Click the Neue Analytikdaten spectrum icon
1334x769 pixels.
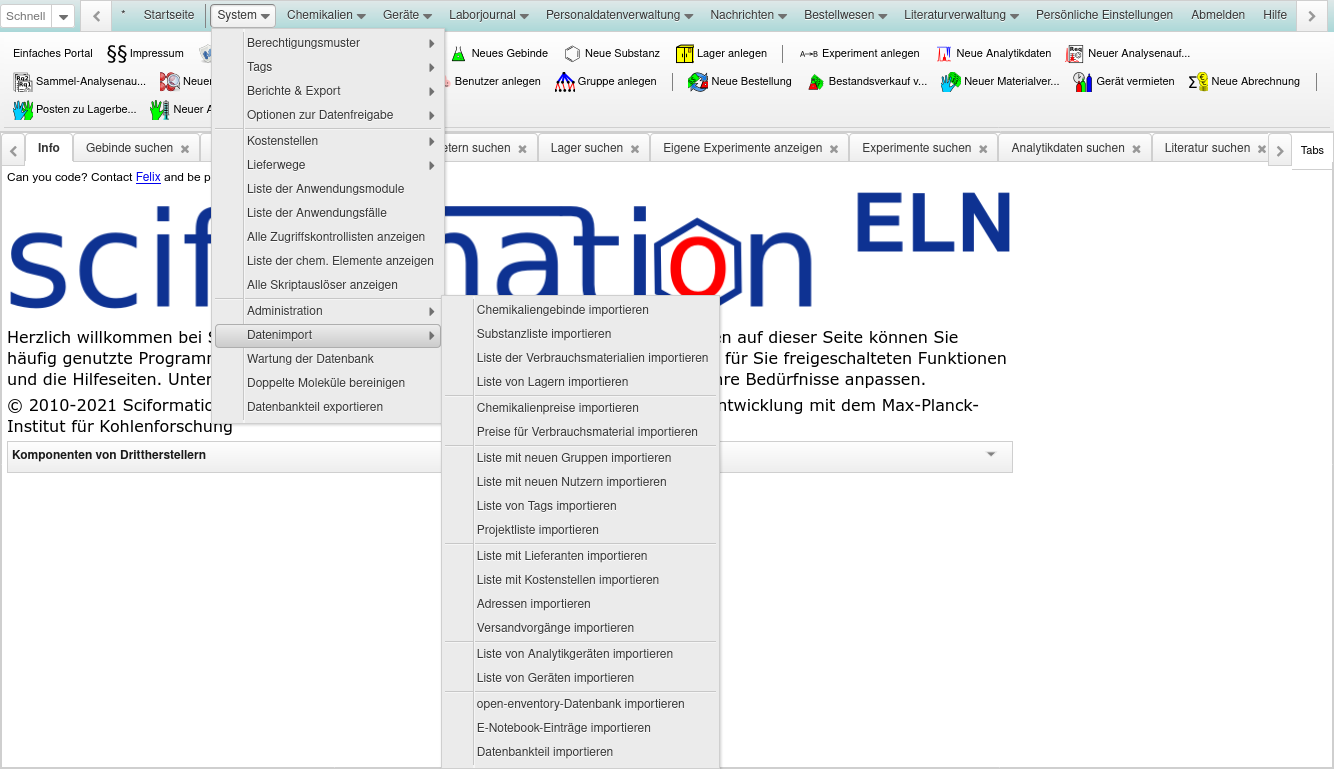point(944,53)
